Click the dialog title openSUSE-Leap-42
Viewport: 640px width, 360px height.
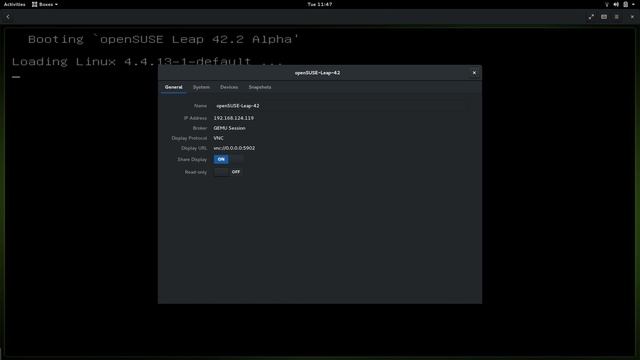point(317,73)
